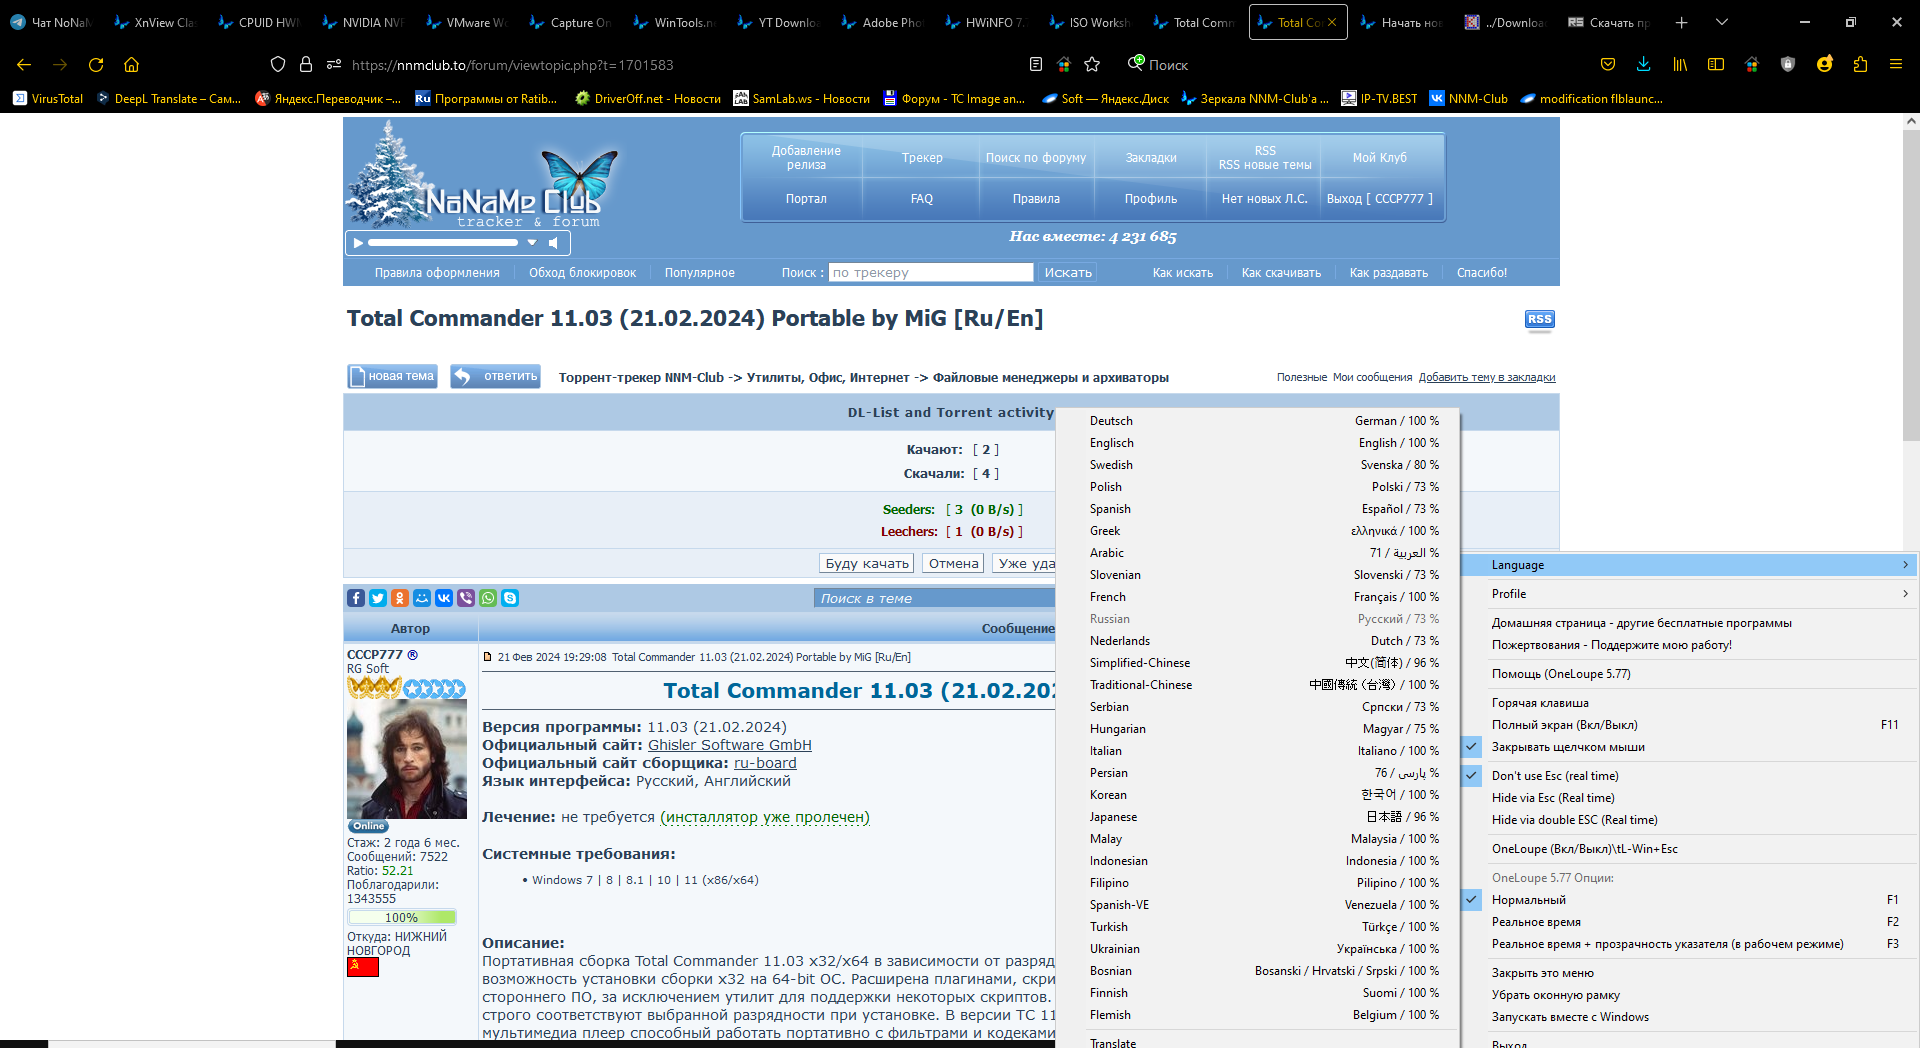The image size is (1920, 1048).
Task: Switch to the 'Чат NoNaMe' browser tab
Action: (51, 22)
